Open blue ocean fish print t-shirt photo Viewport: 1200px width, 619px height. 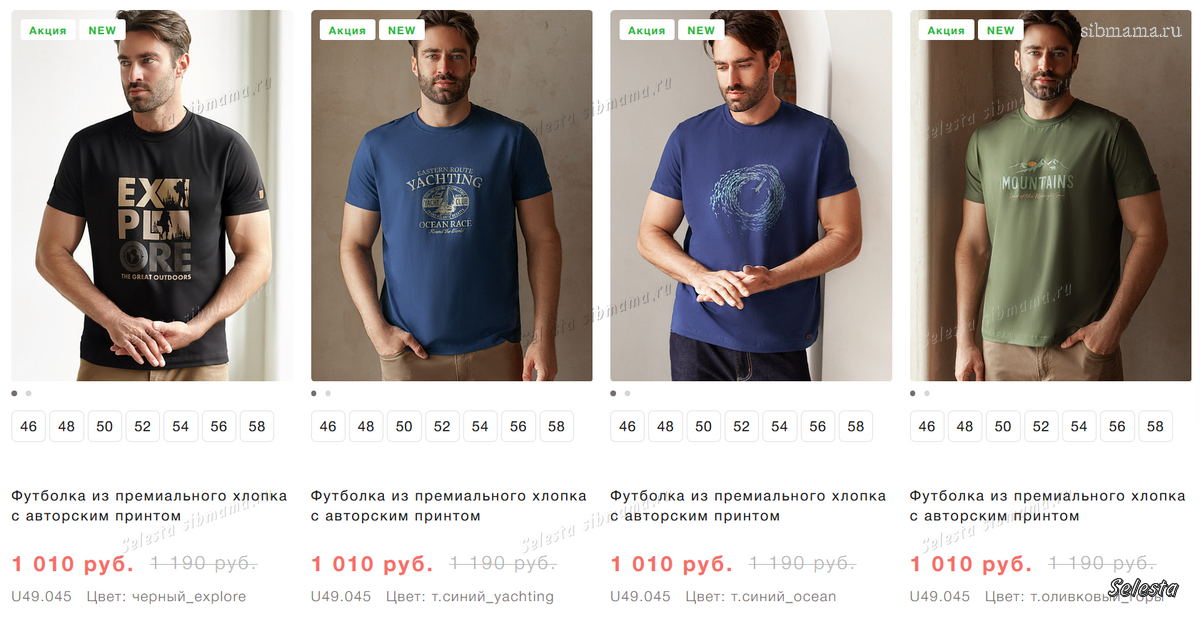[x=751, y=195]
